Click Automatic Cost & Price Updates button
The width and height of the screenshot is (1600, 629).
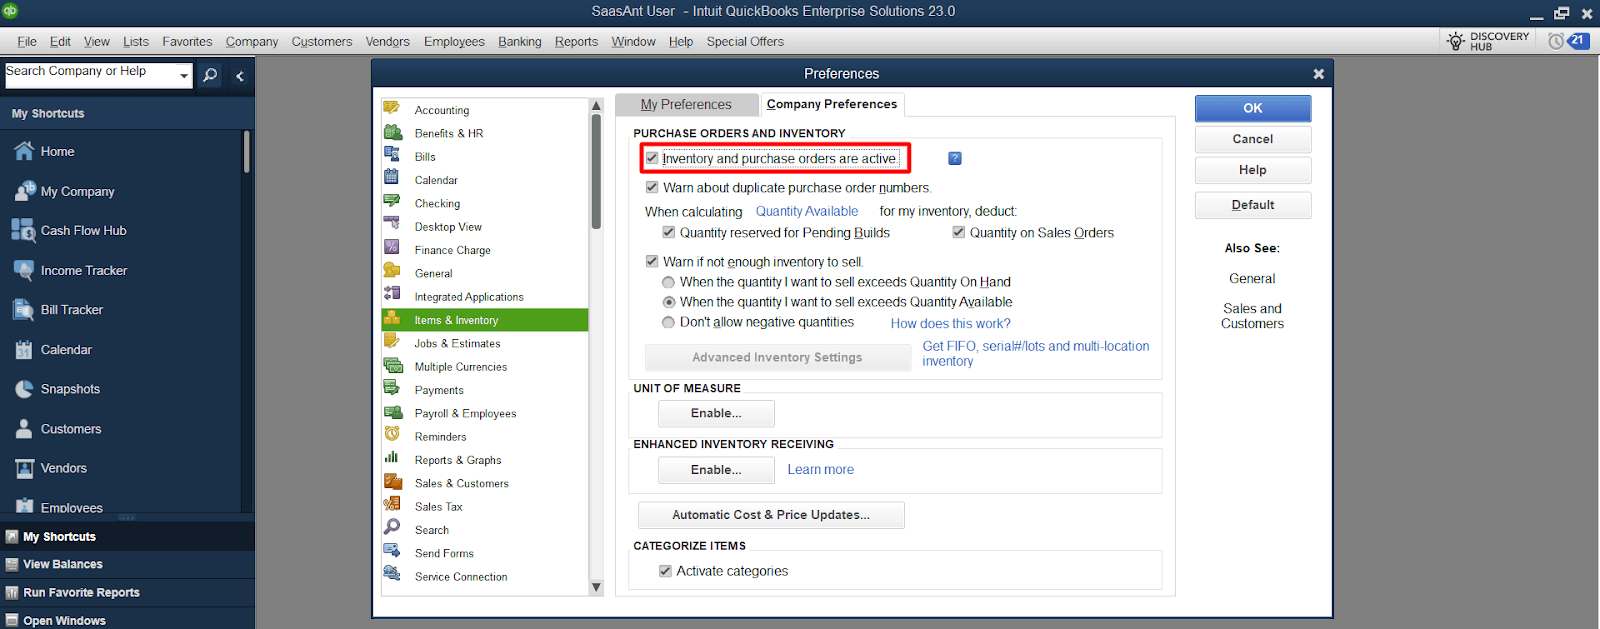[771, 515]
